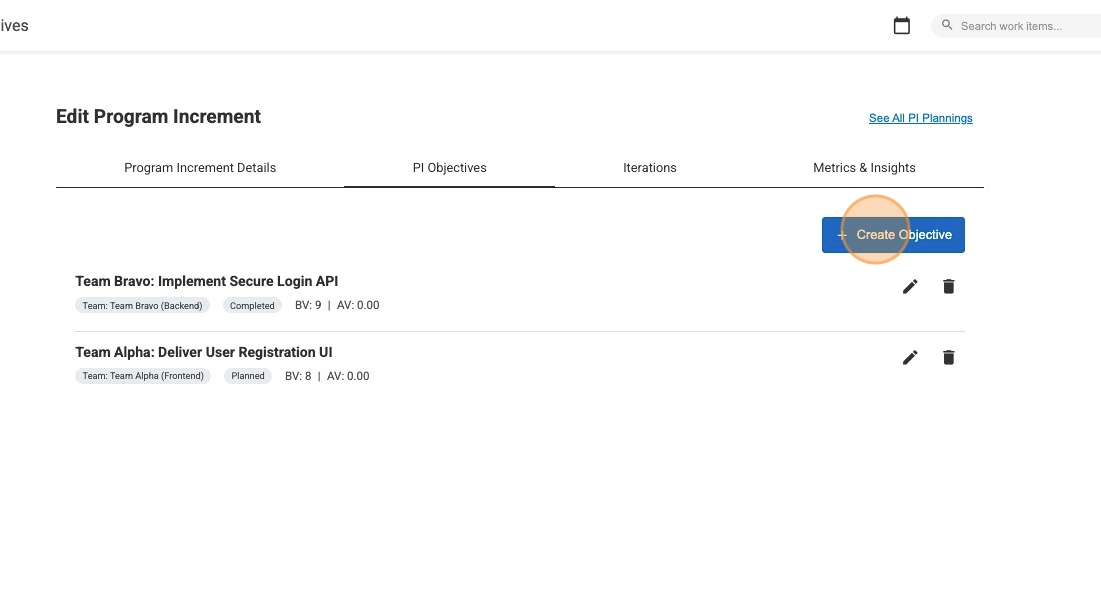The width and height of the screenshot is (1101, 615).
Task: Select the Planned status chip
Action: (x=247, y=376)
